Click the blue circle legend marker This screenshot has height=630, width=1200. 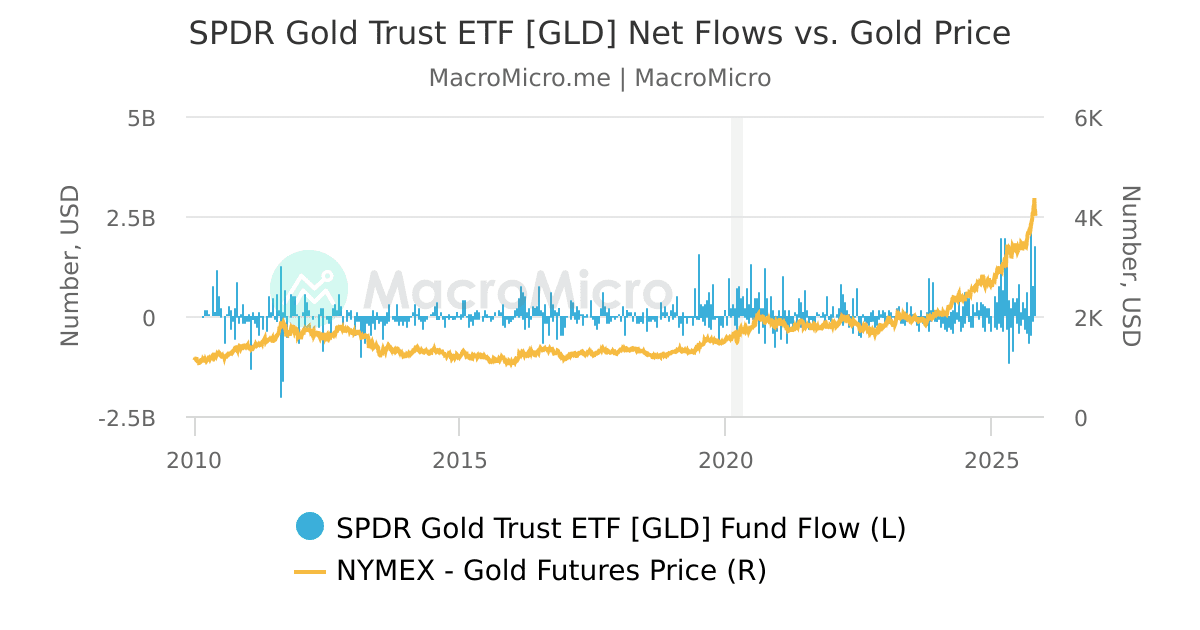(310, 527)
